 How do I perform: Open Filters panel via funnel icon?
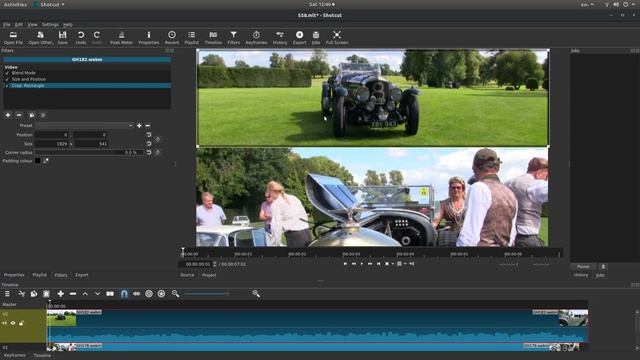233,38
